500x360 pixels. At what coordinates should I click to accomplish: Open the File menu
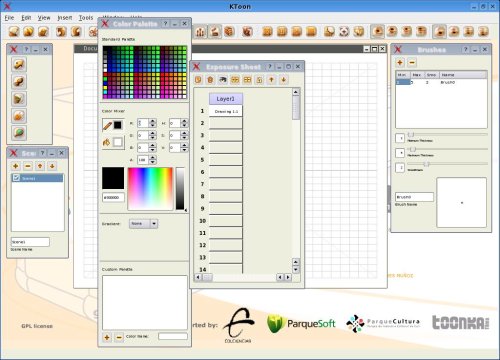pos(9,18)
